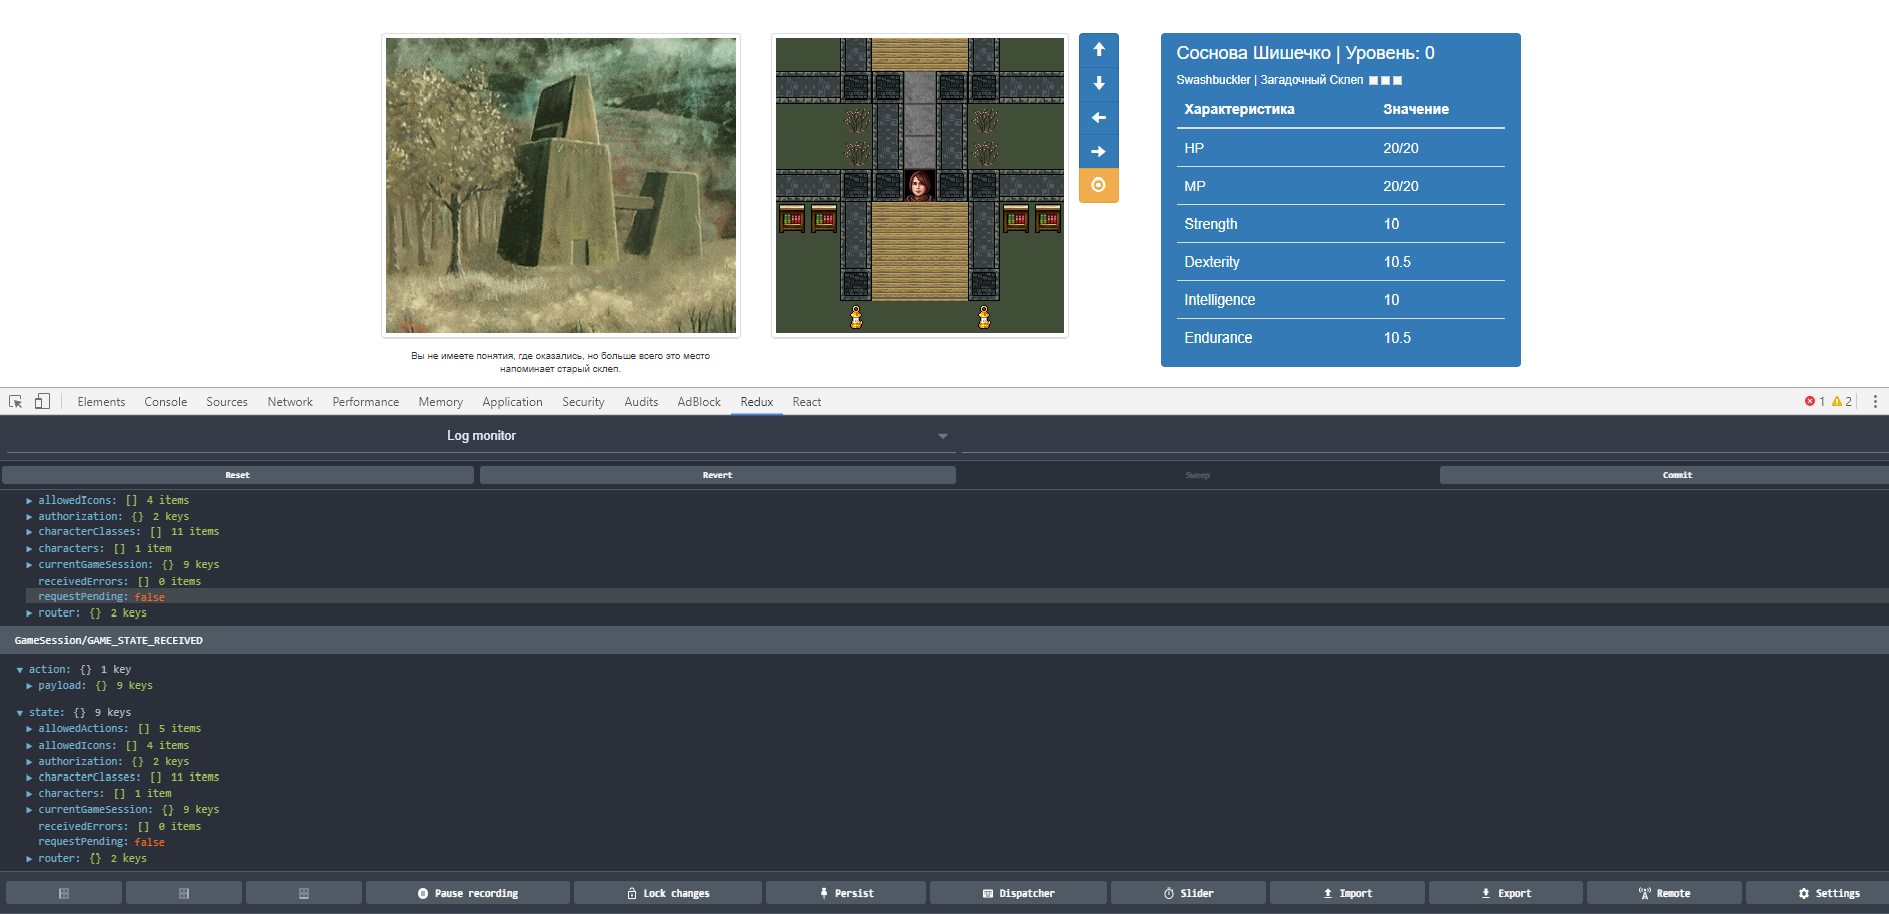Click the Revert button
The width and height of the screenshot is (1889, 914).
point(717,475)
